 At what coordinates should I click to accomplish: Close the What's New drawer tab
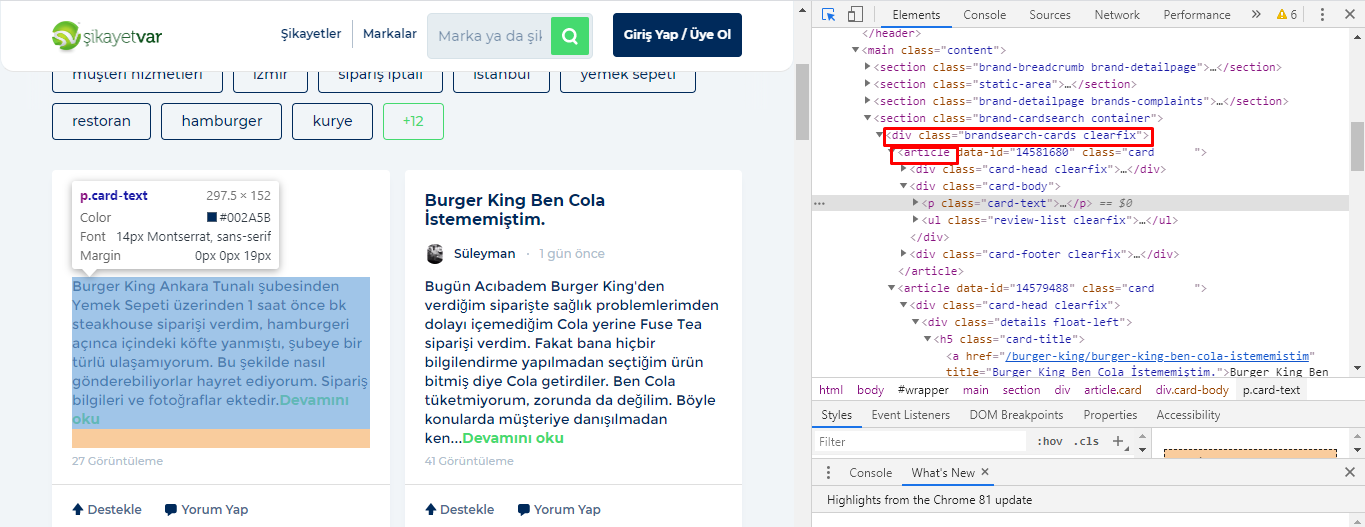pyautogui.click(x=985, y=472)
